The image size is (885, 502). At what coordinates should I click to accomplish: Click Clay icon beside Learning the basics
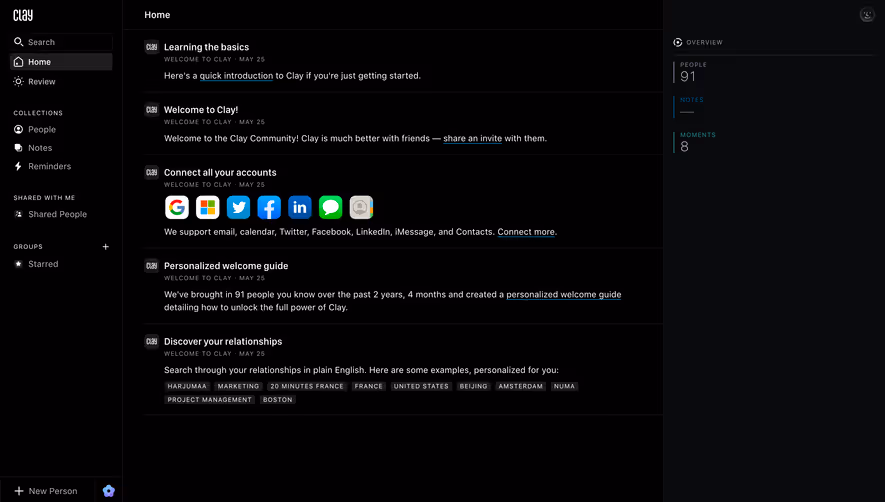point(151,47)
